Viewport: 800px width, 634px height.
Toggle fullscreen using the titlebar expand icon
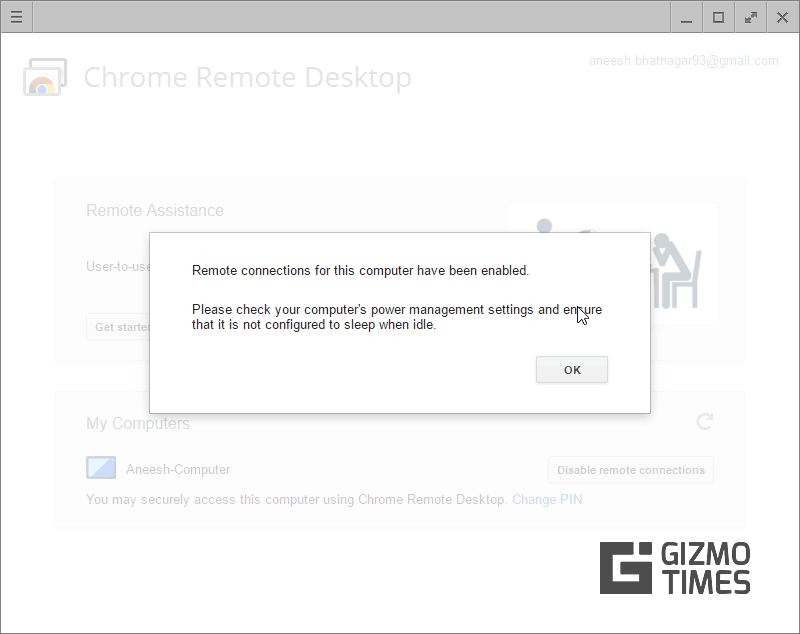[x=750, y=17]
